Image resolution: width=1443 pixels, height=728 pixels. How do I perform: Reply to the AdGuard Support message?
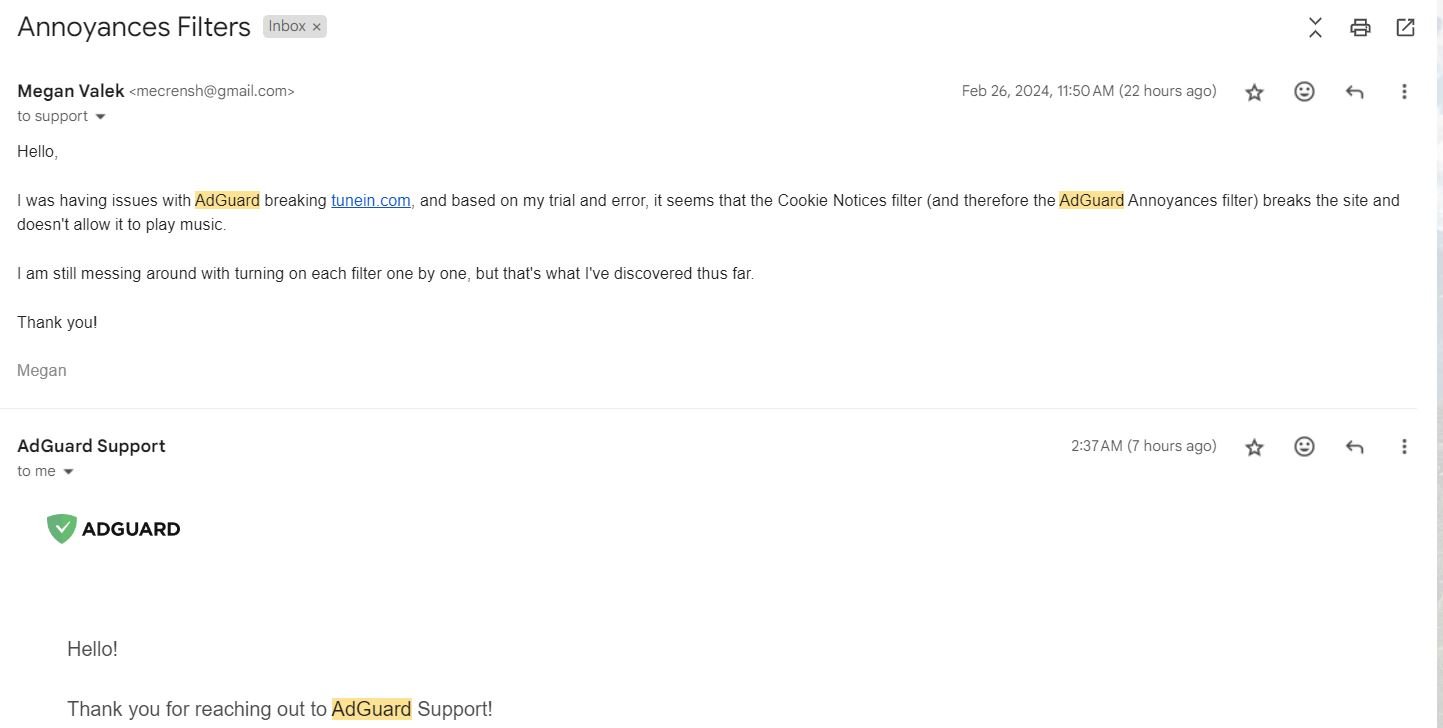tap(1354, 447)
